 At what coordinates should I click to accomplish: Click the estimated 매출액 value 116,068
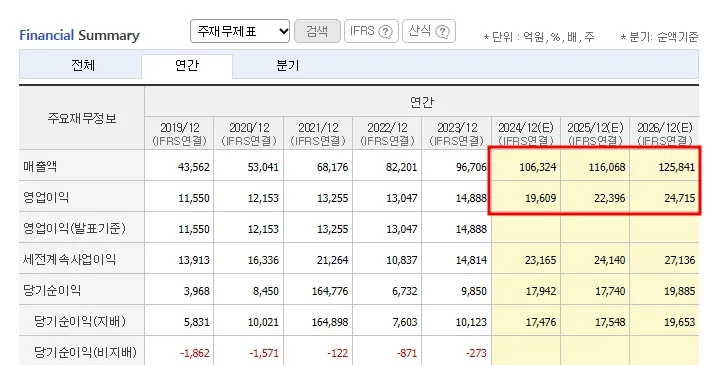click(x=607, y=168)
